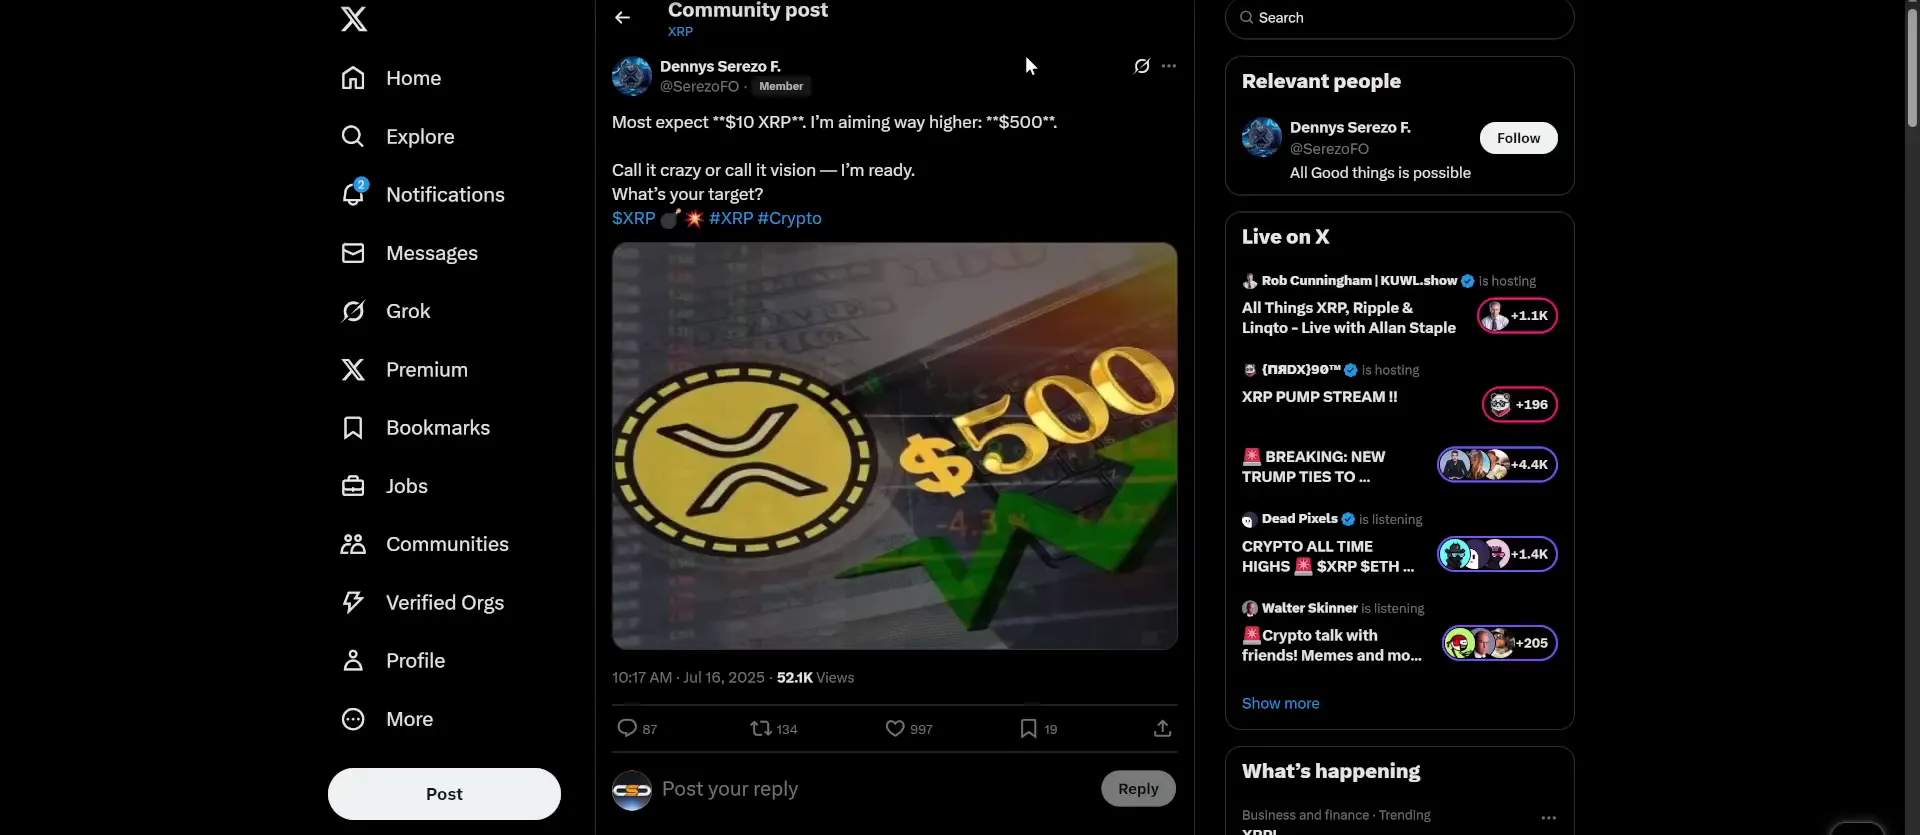Follow Dennys Serezo F.
Image resolution: width=1920 pixels, height=835 pixels.
tap(1518, 138)
